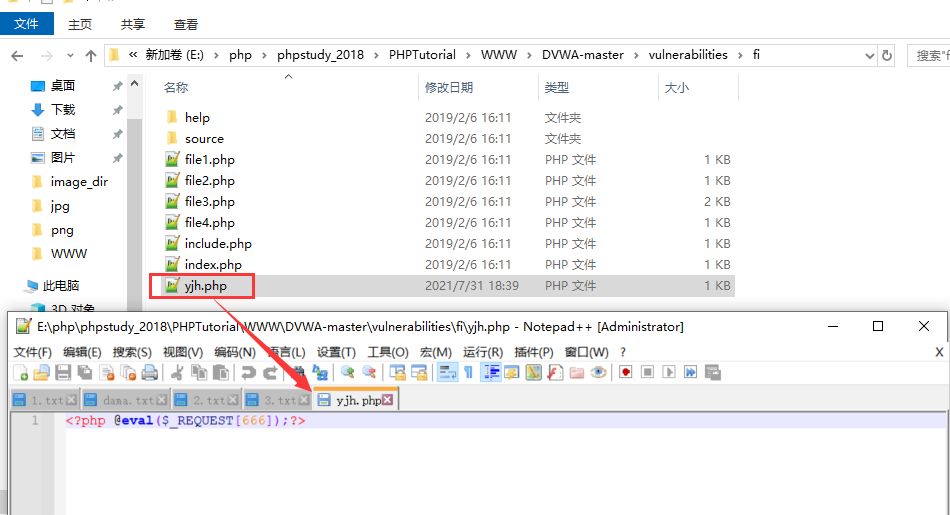Viewport: 950px width, 515px height.
Task: Refresh the fi folder view
Action: [887, 56]
